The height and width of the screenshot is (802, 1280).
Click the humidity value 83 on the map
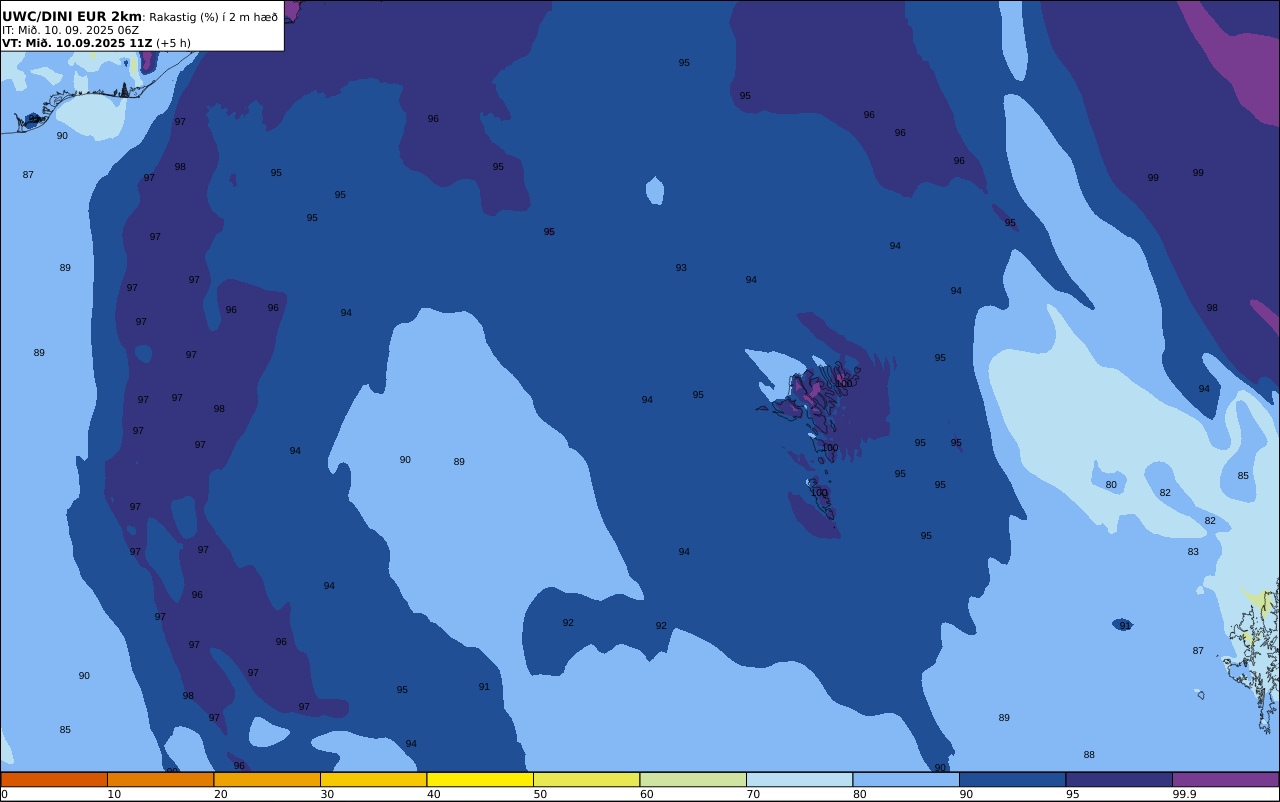tap(1193, 552)
